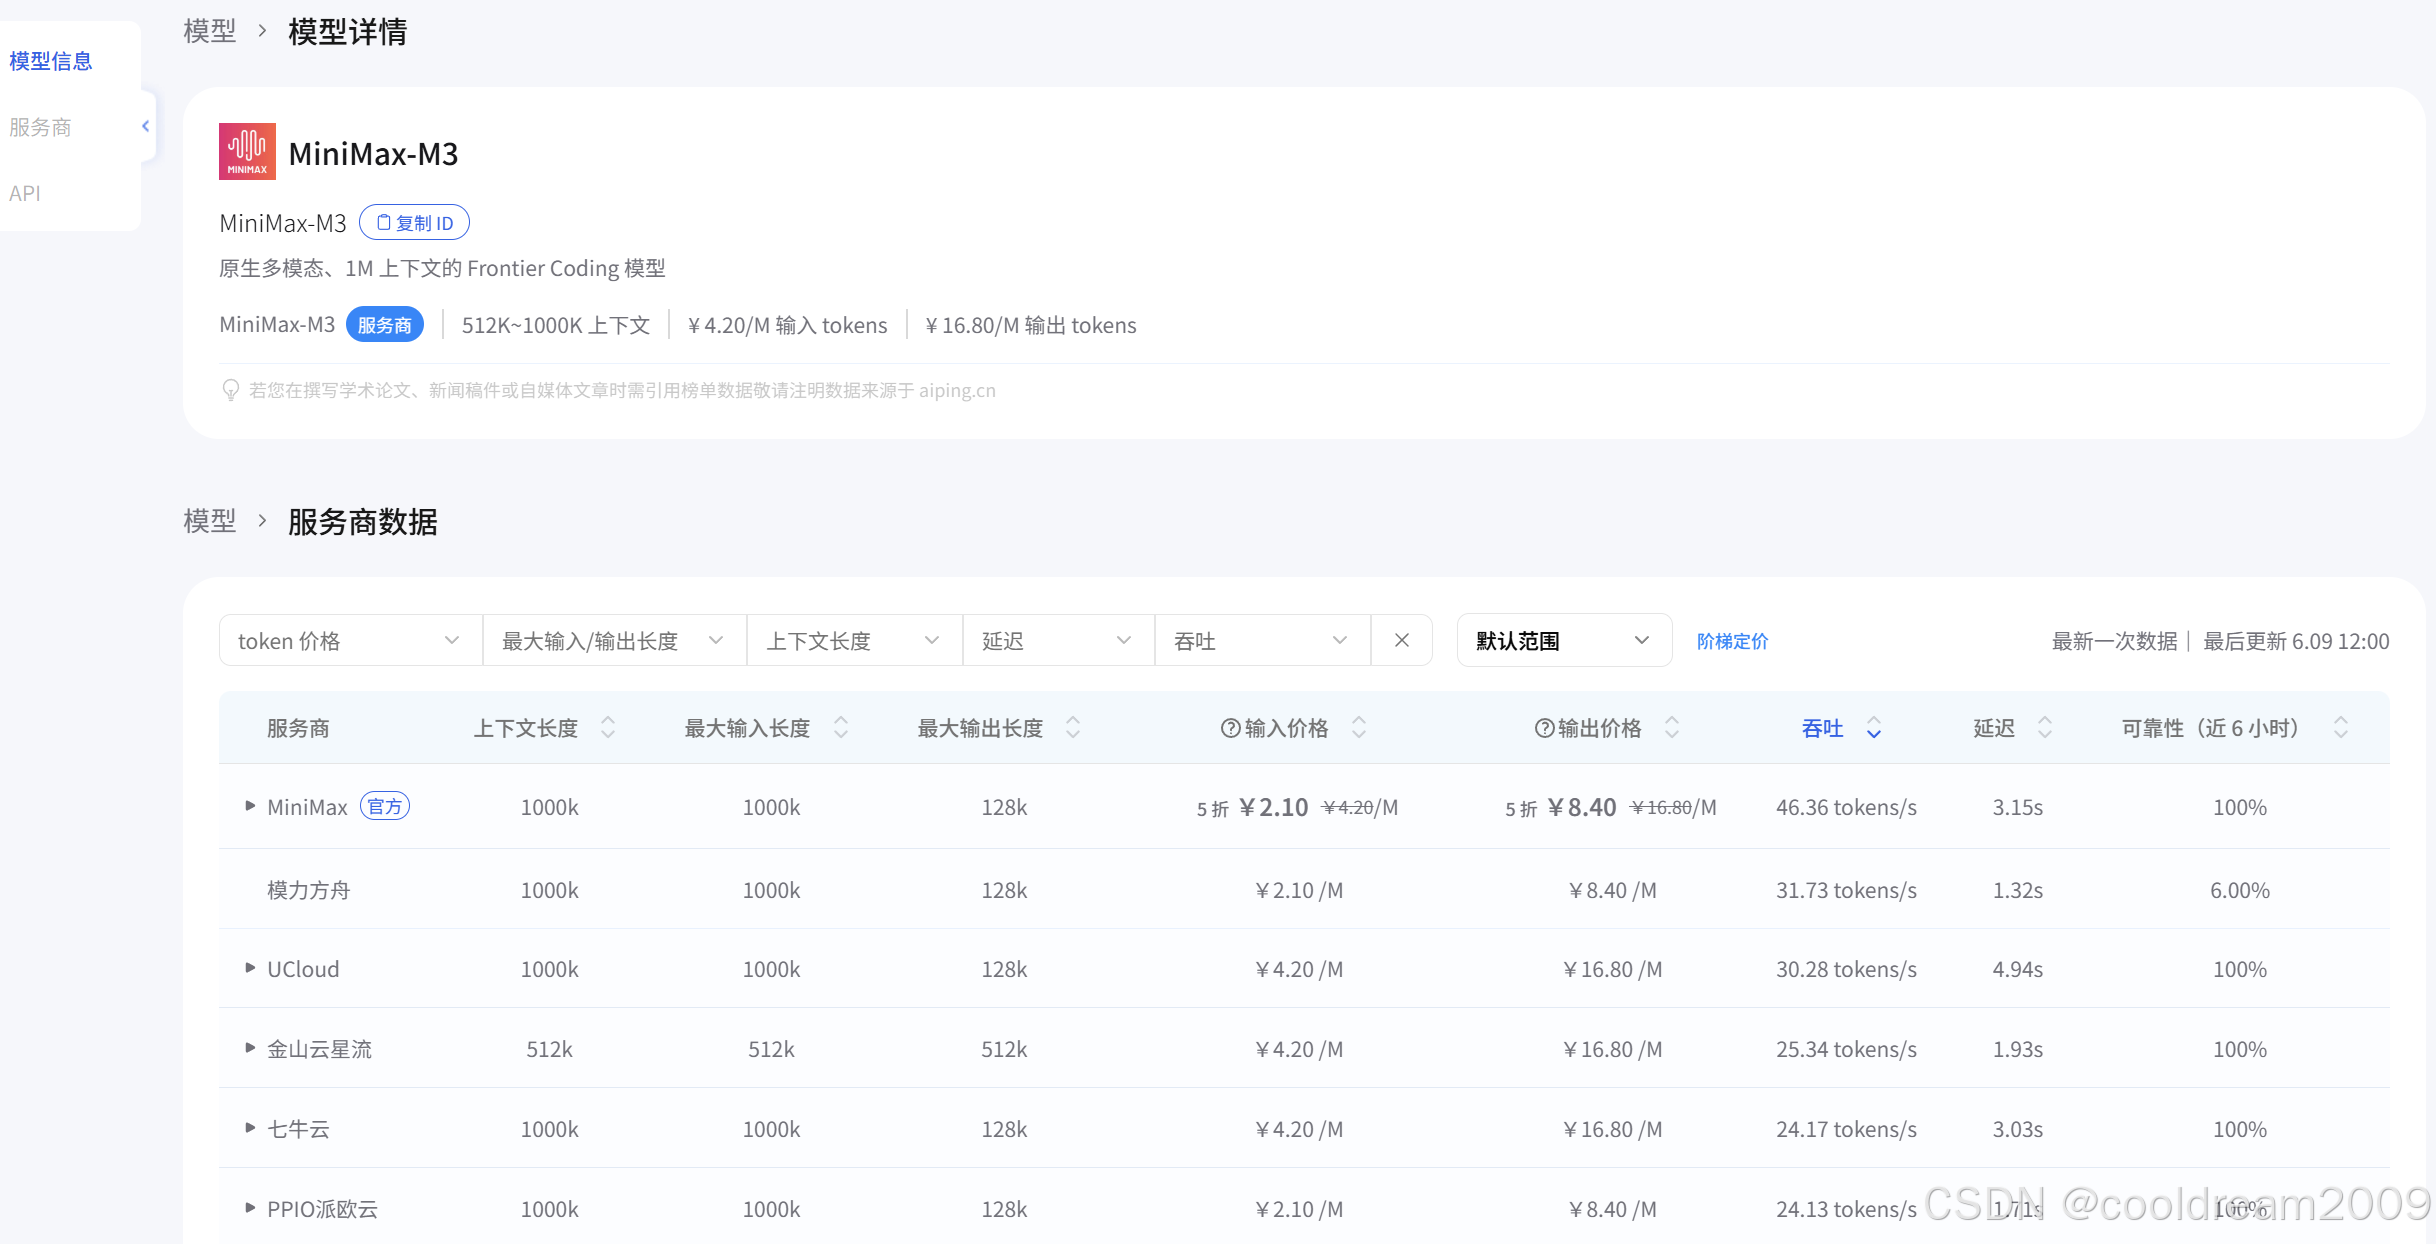Click the 模力方舟 provider name

tap(308, 890)
